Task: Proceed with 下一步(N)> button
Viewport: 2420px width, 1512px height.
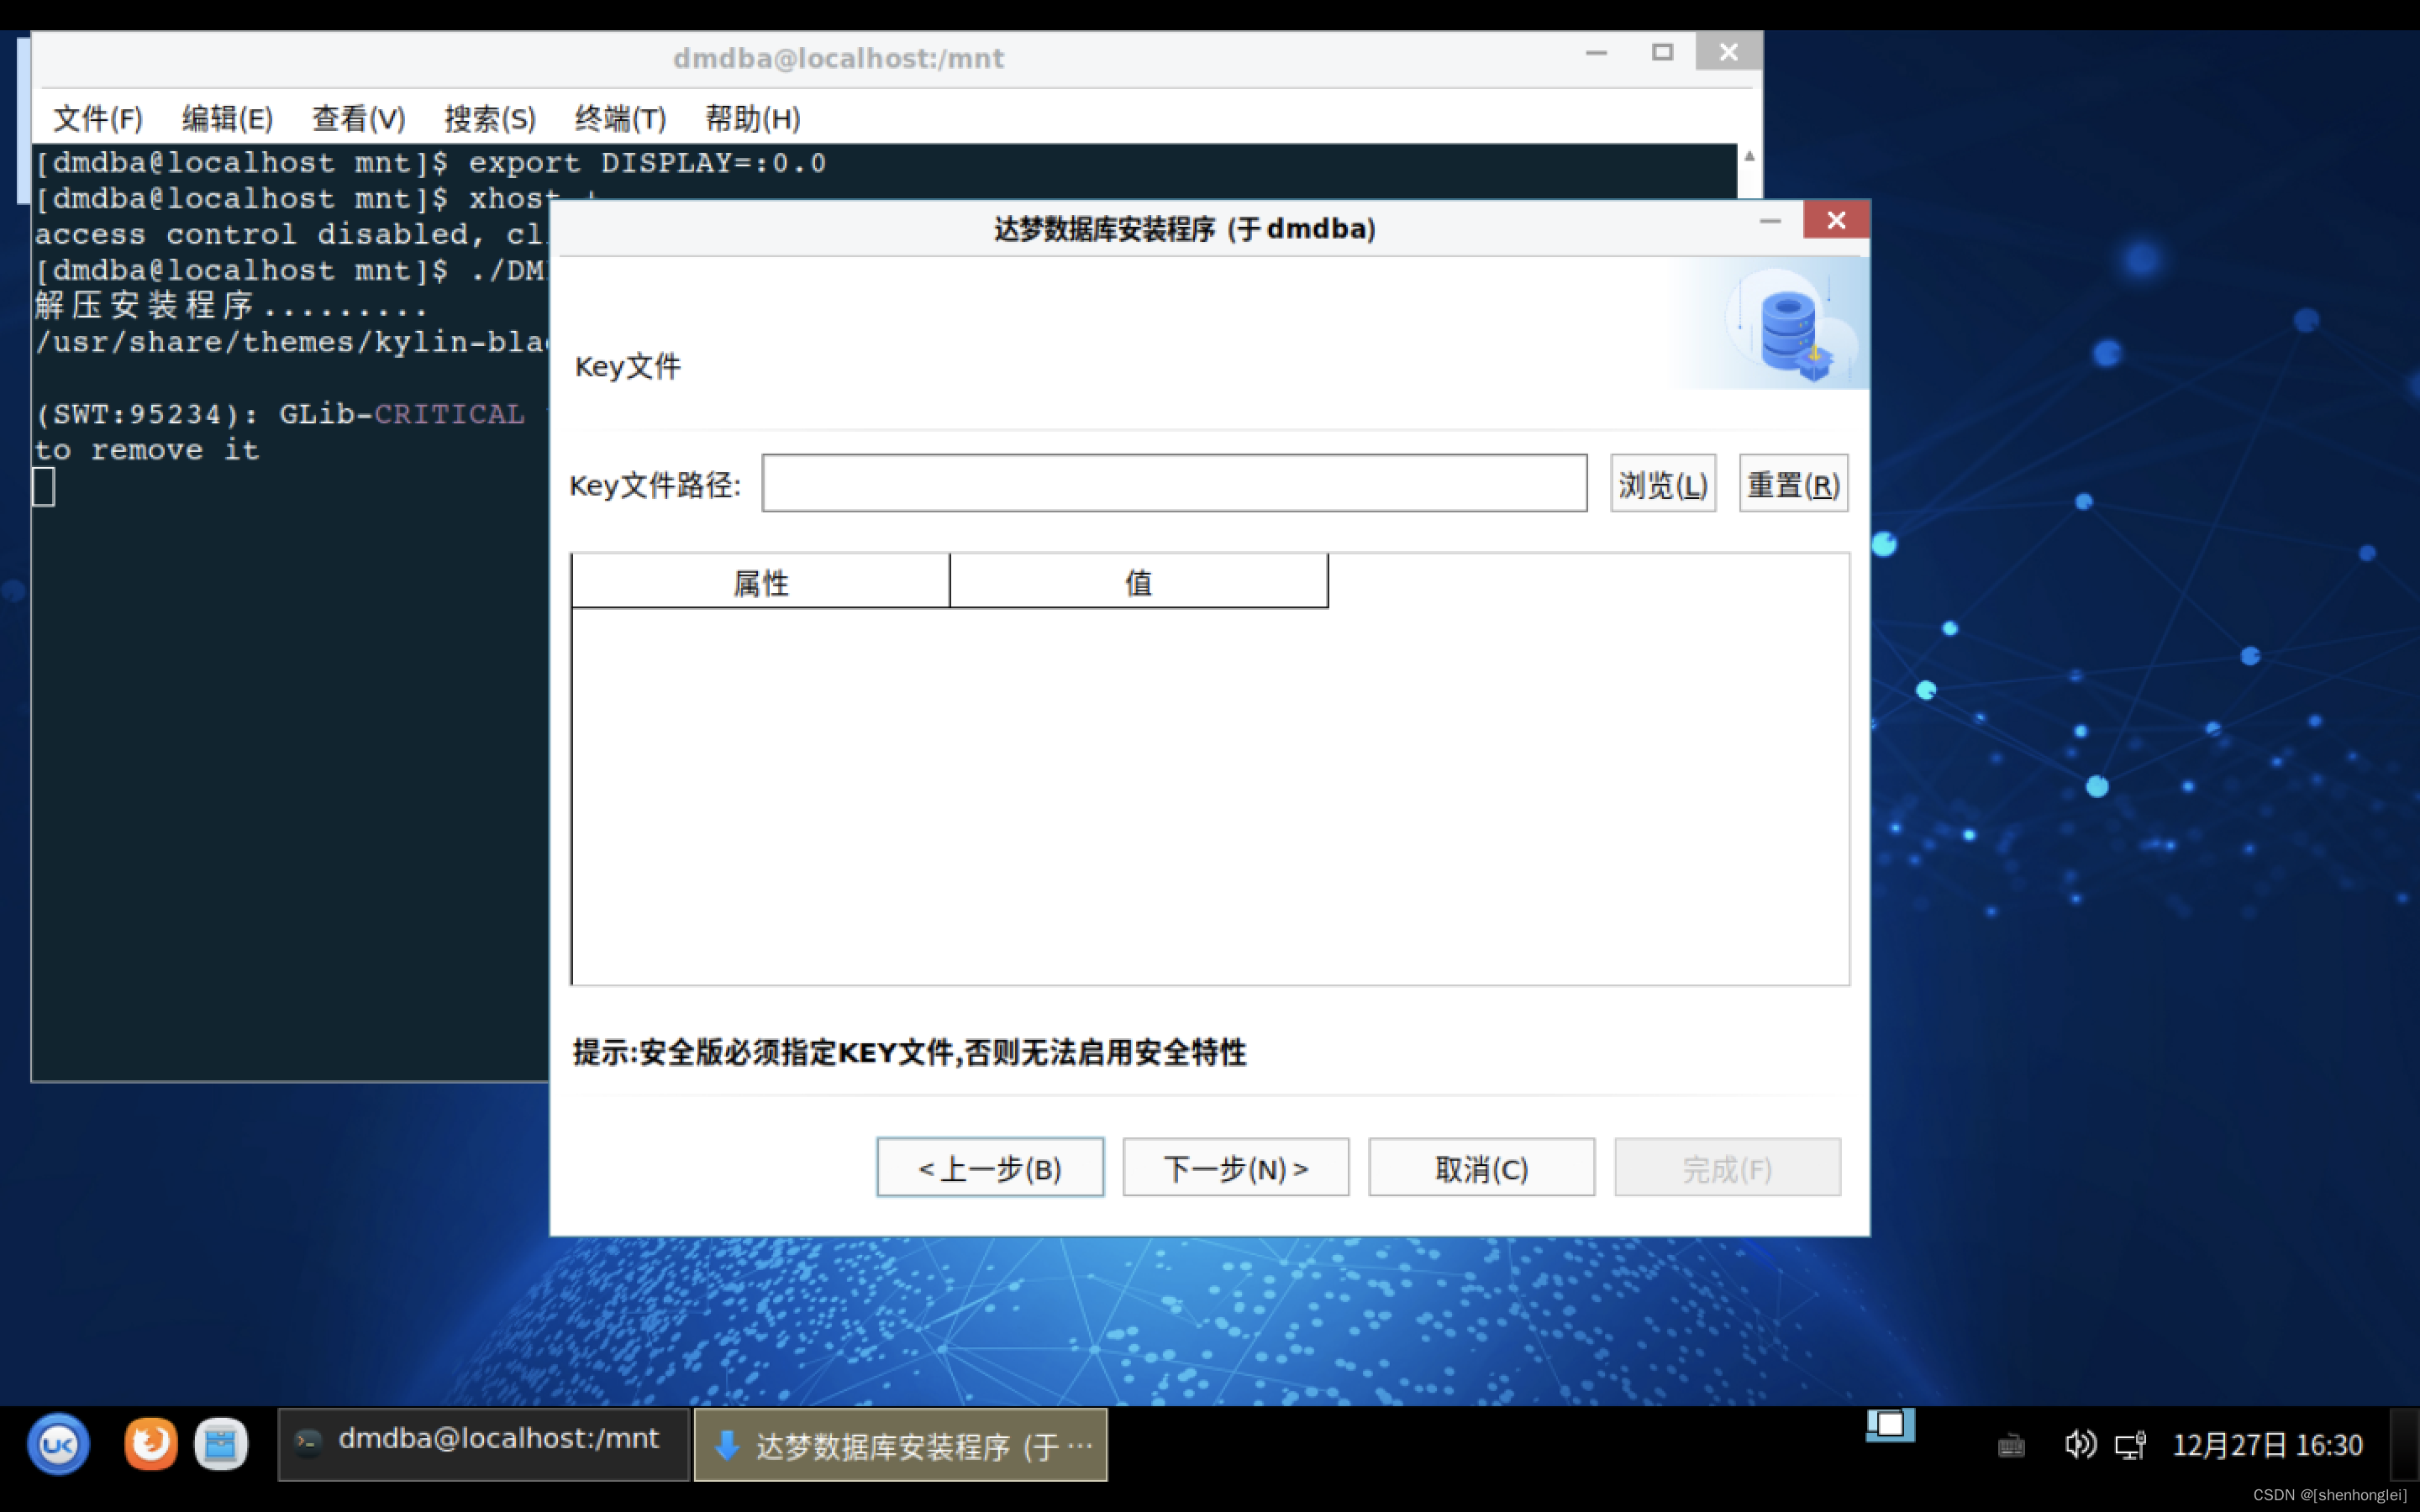Action: click(x=1236, y=1167)
